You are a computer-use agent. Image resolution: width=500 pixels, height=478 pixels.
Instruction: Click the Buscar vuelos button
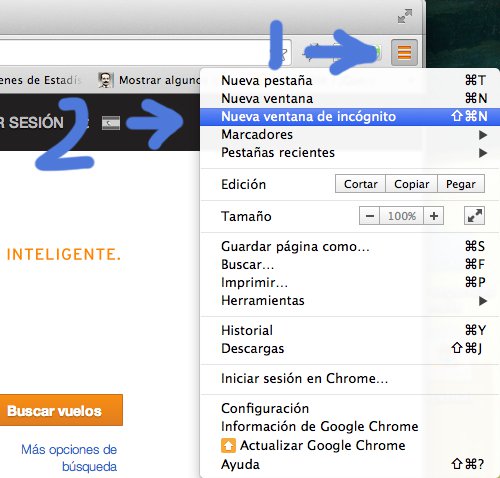61,410
